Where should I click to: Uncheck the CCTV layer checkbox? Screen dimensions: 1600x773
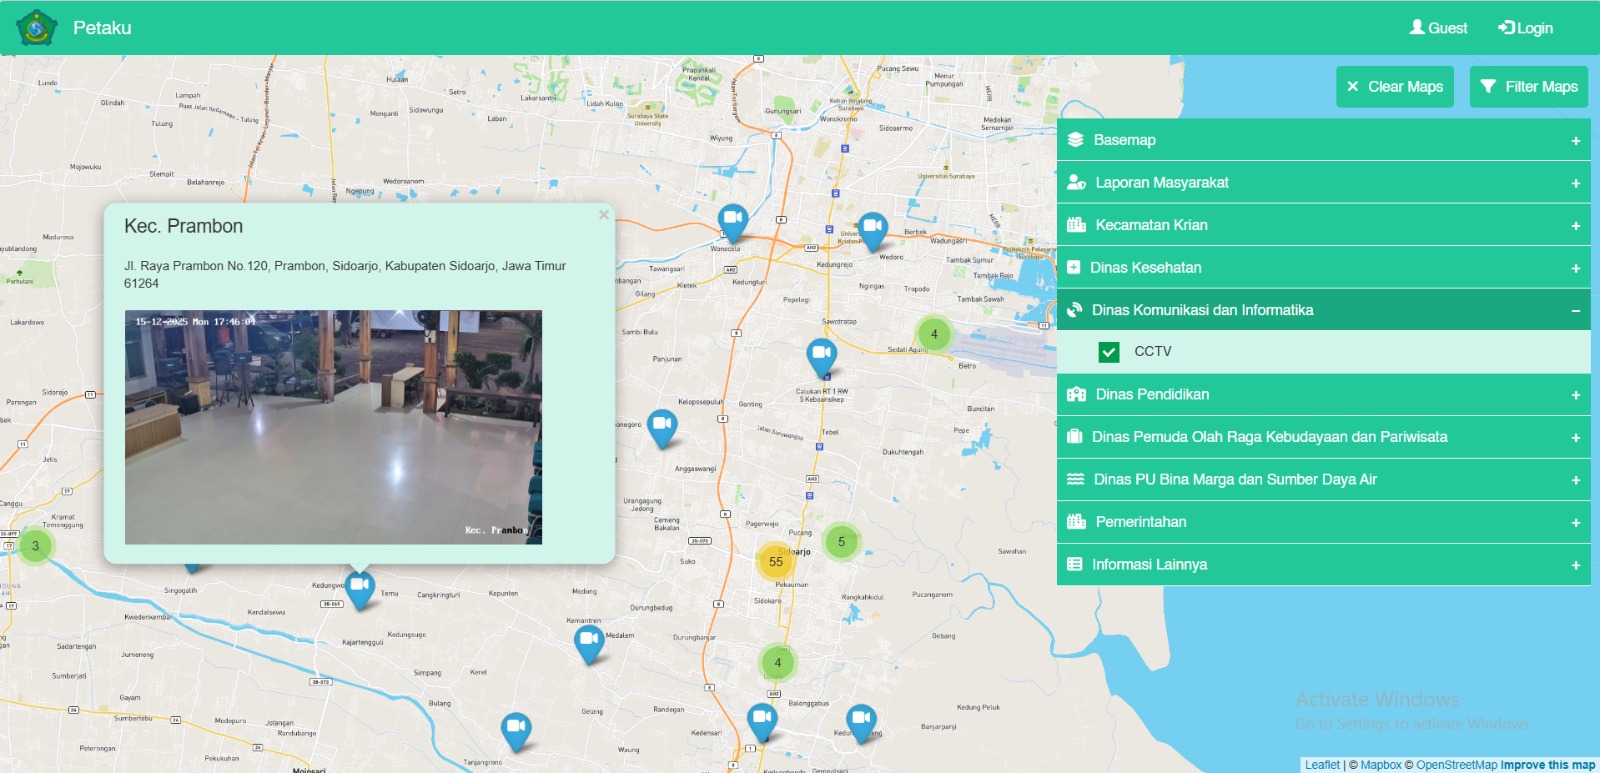coord(1109,352)
